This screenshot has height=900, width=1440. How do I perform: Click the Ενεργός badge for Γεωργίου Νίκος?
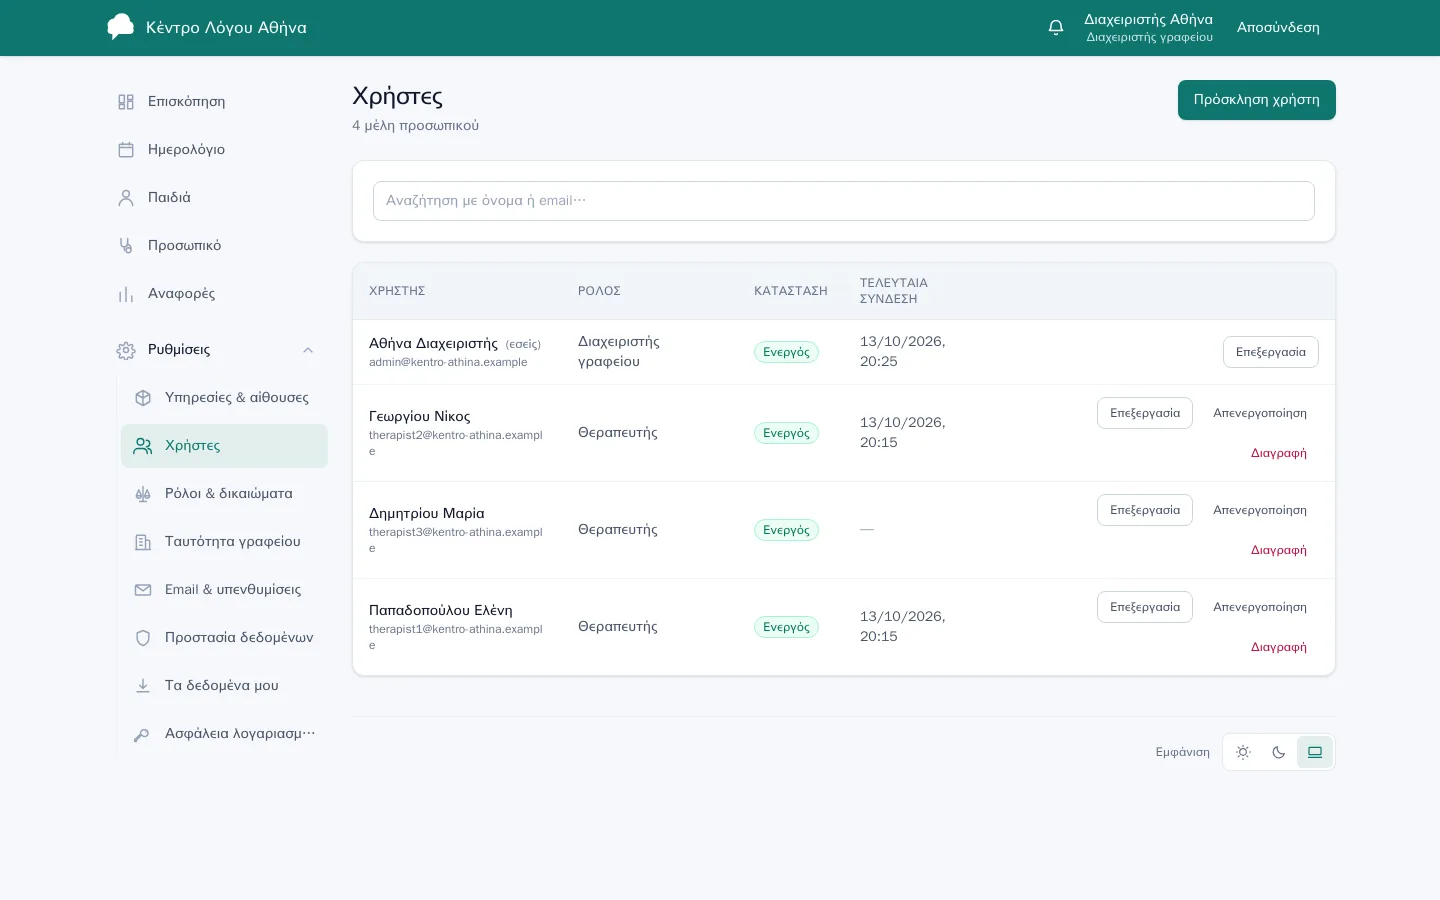786,433
